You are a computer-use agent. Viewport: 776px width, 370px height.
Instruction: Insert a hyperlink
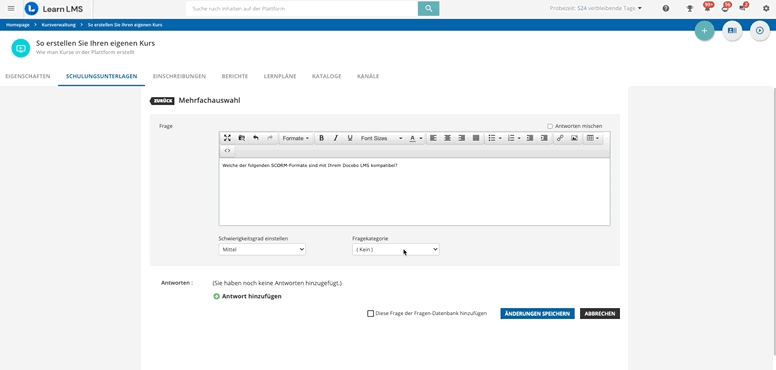(560, 138)
